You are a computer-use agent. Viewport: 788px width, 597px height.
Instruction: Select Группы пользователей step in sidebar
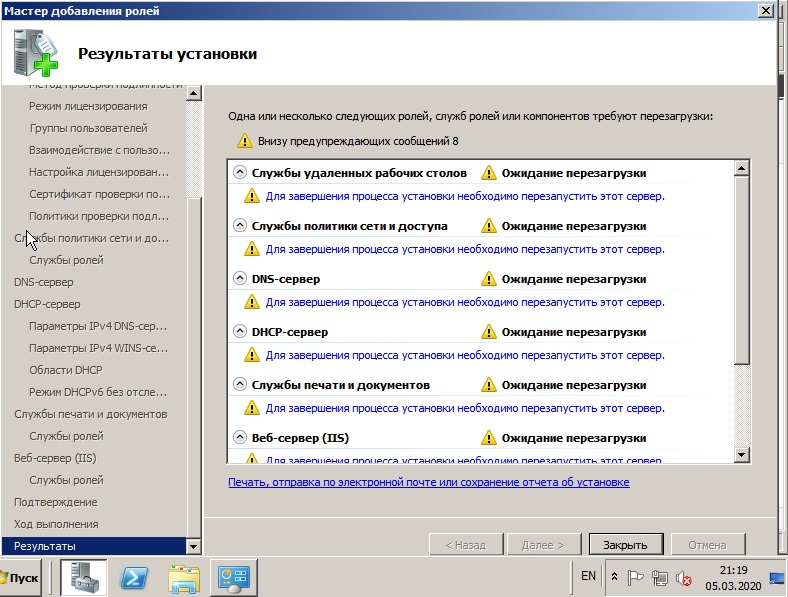88,128
